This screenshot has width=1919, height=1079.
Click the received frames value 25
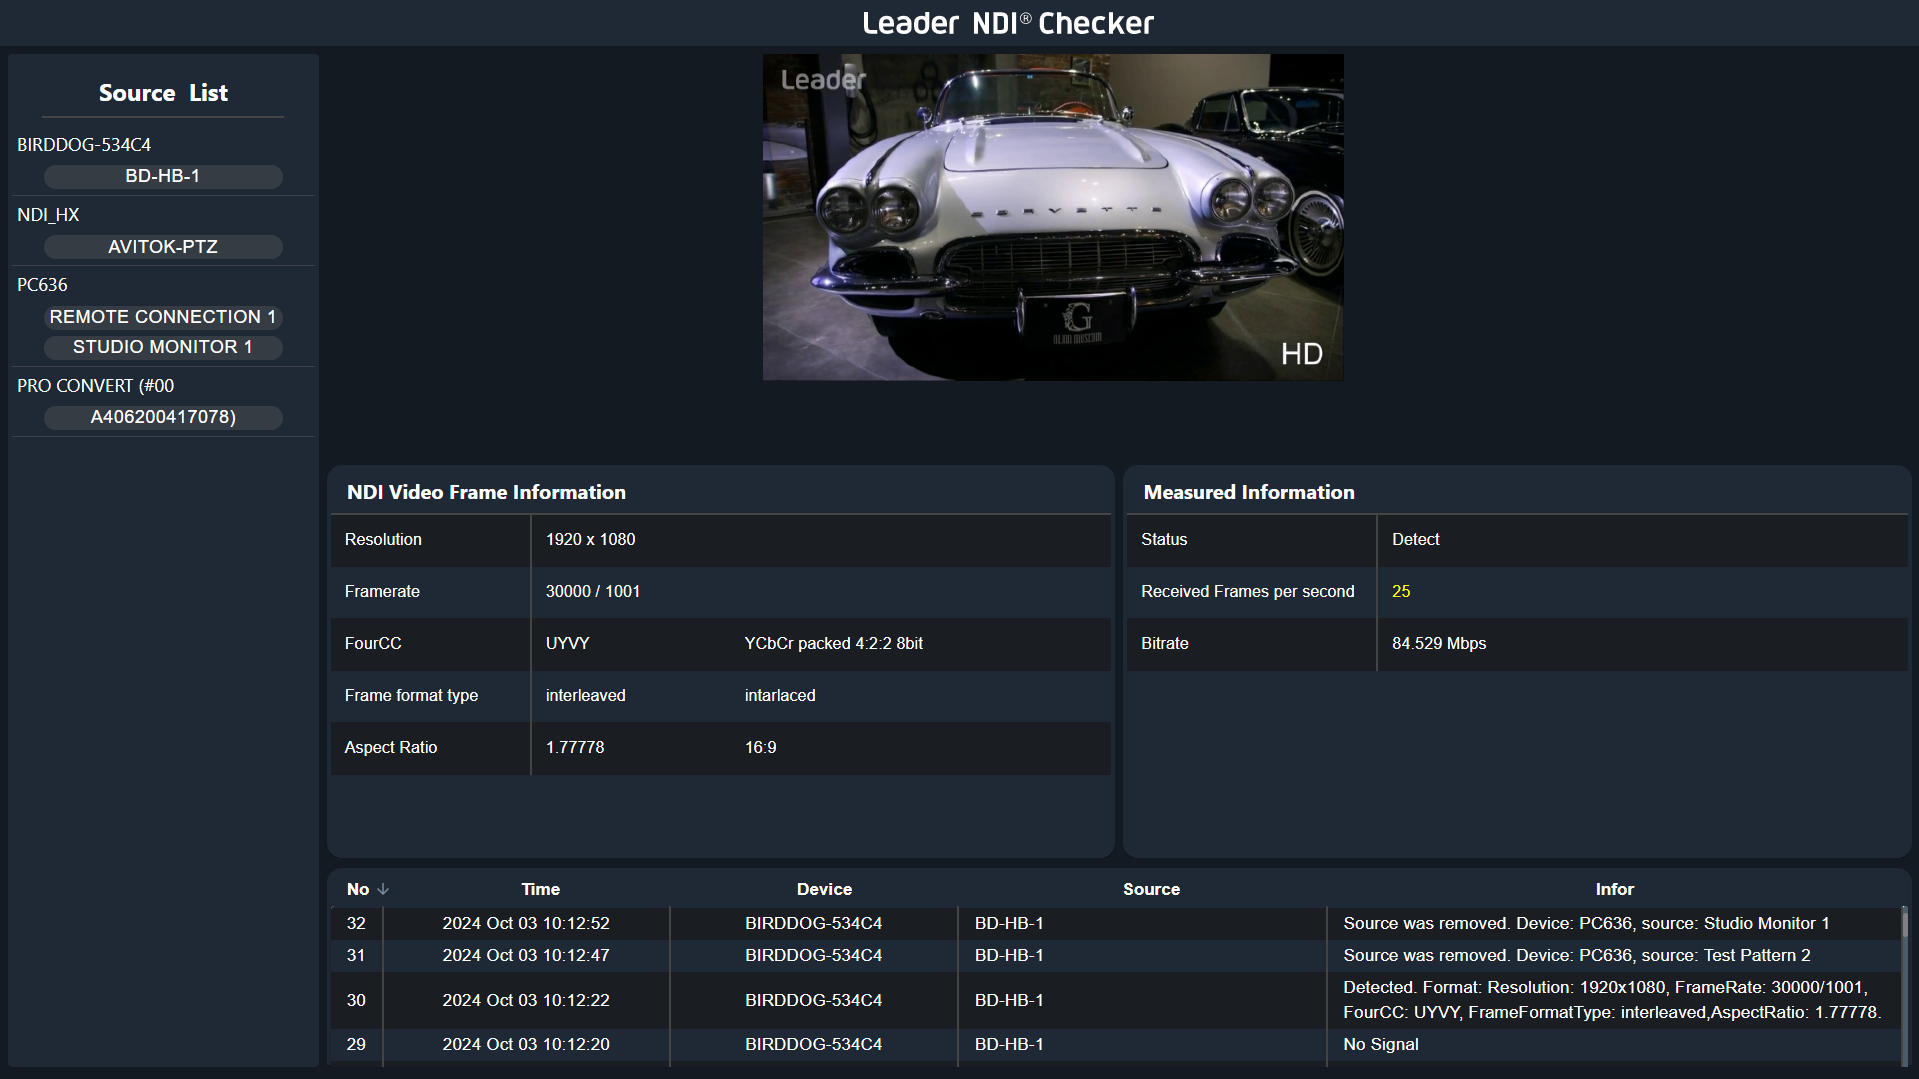(x=1401, y=591)
